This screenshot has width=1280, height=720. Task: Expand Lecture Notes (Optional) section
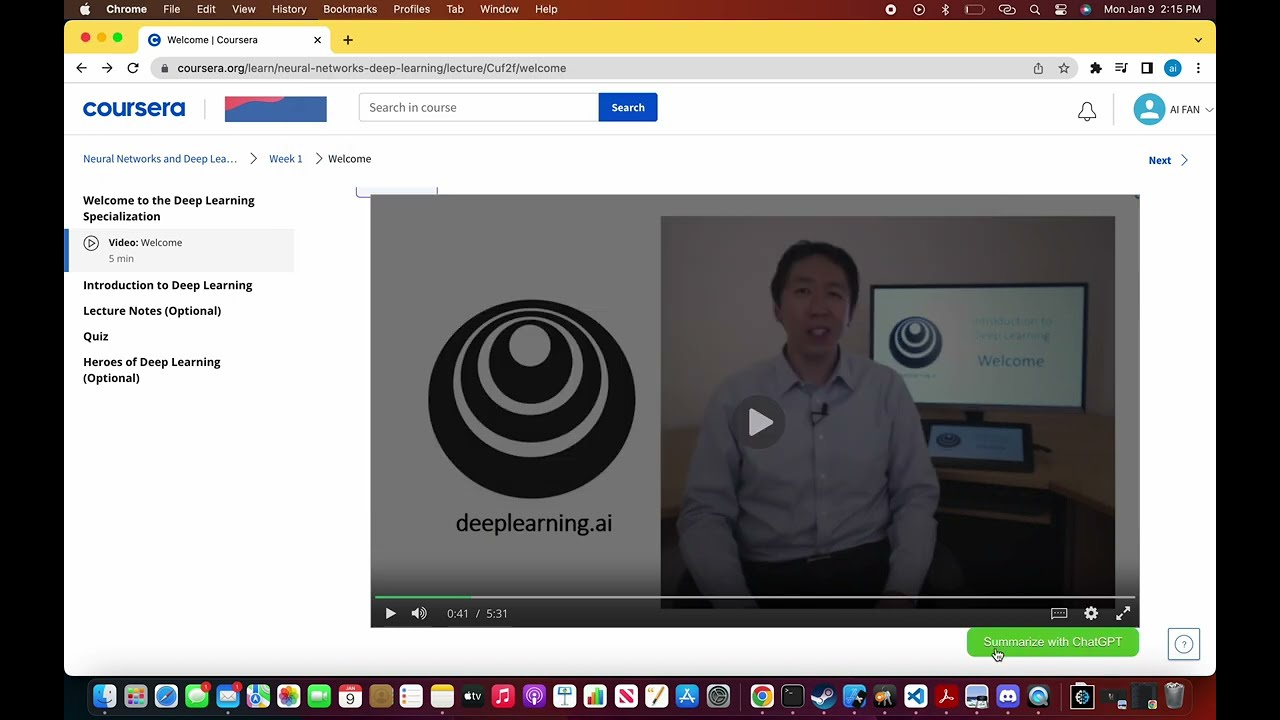point(152,311)
